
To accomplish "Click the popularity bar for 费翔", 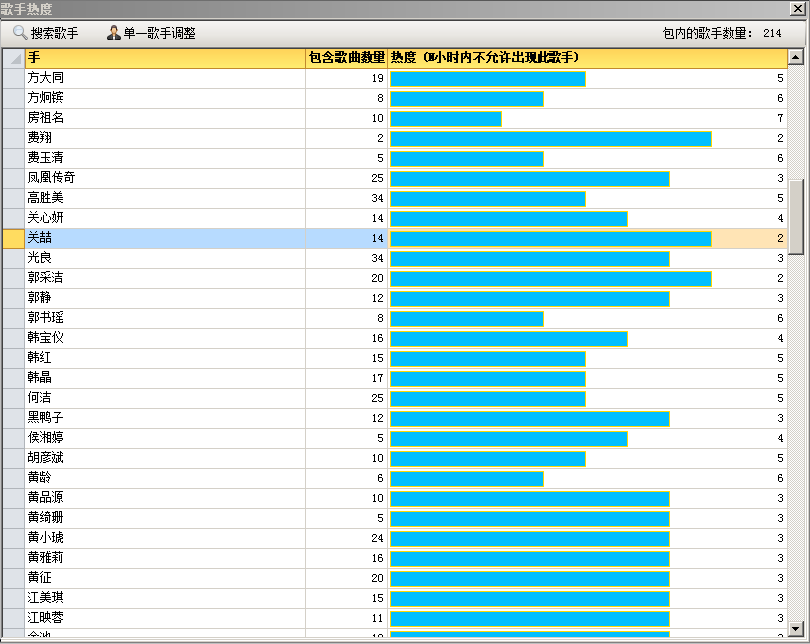I will (x=550, y=138).
